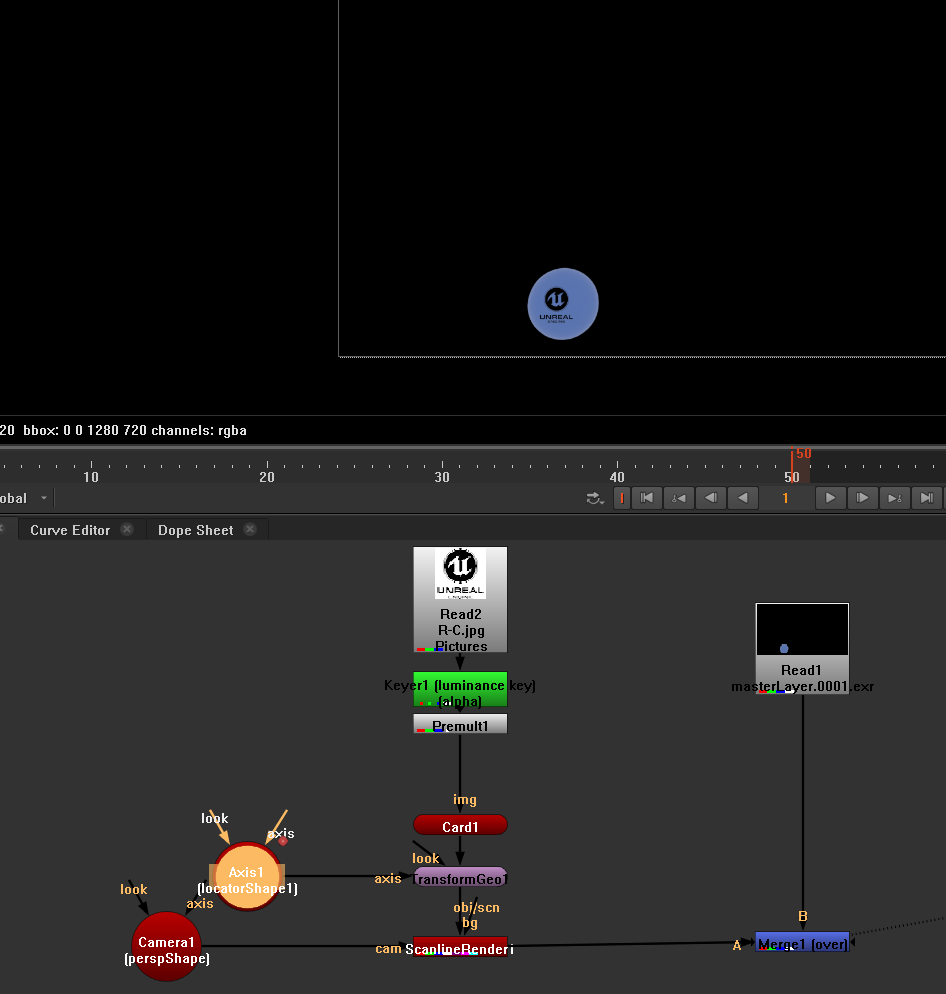The image size is (946, 994).
Task: Click the 'axis' input label beside TransformGeo1
Action: click(x=388, y=878)
